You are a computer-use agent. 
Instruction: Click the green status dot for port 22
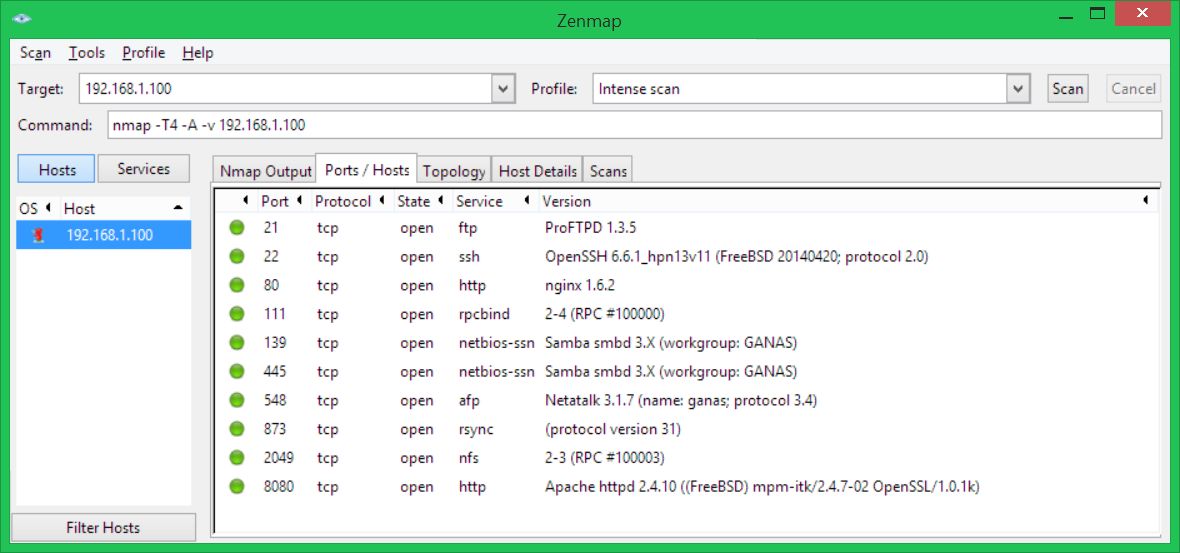pos(237,256)
